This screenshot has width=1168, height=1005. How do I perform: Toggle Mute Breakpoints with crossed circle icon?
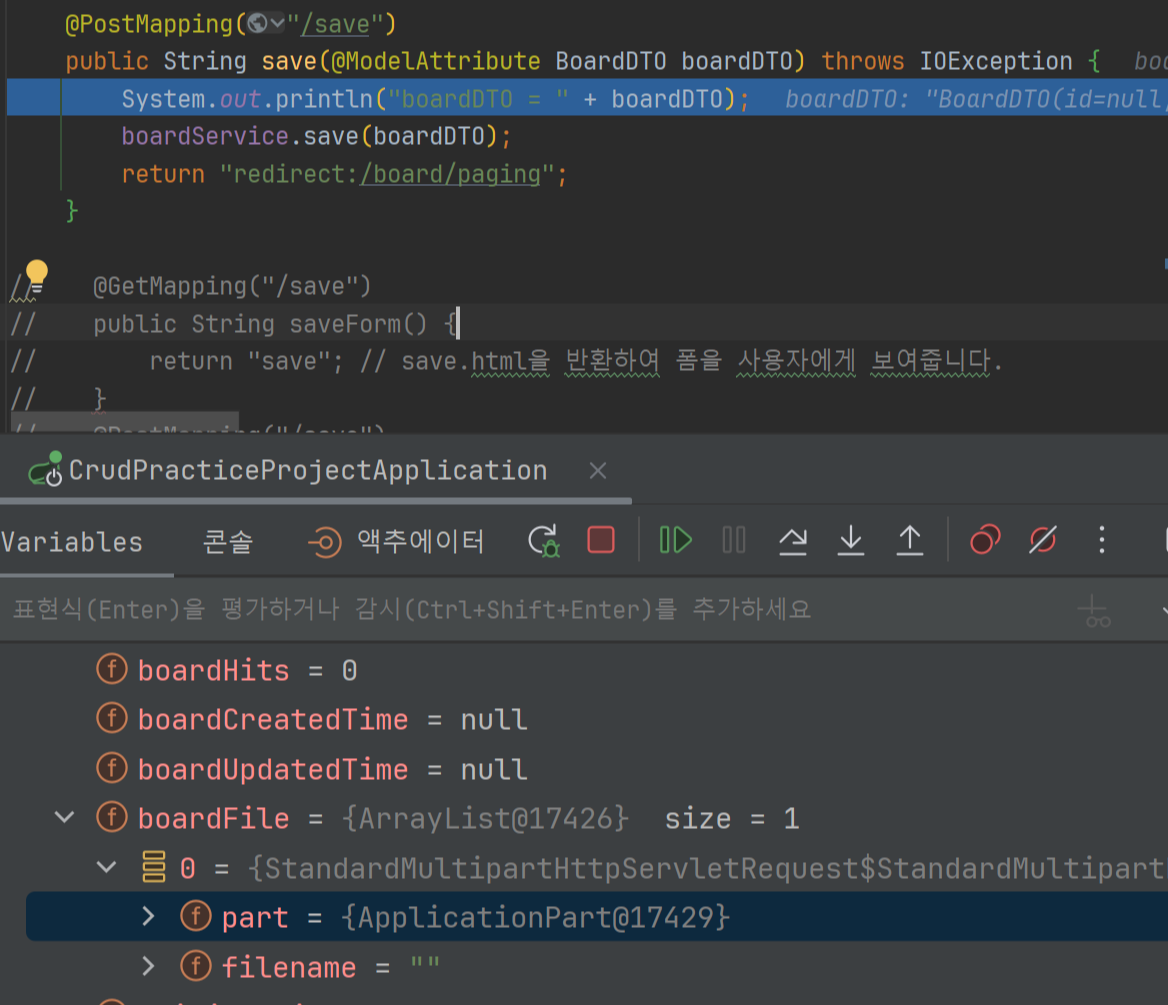tap(1041, 540)
